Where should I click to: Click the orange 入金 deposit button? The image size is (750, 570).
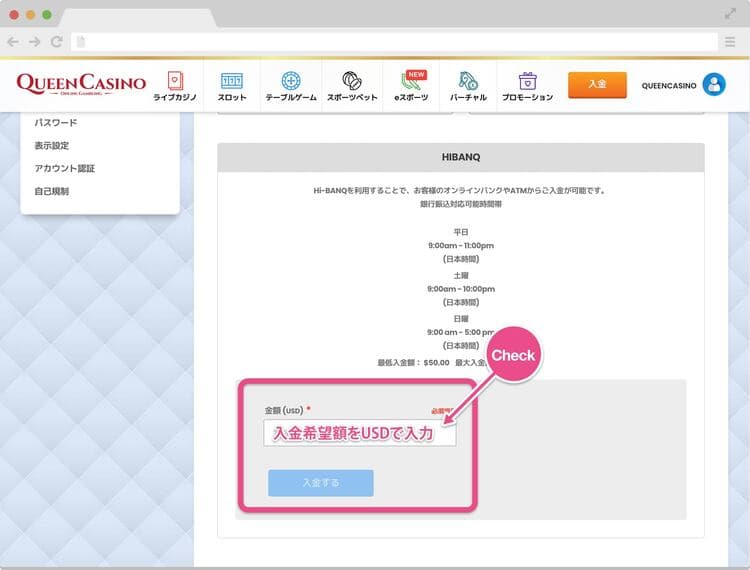597,85
